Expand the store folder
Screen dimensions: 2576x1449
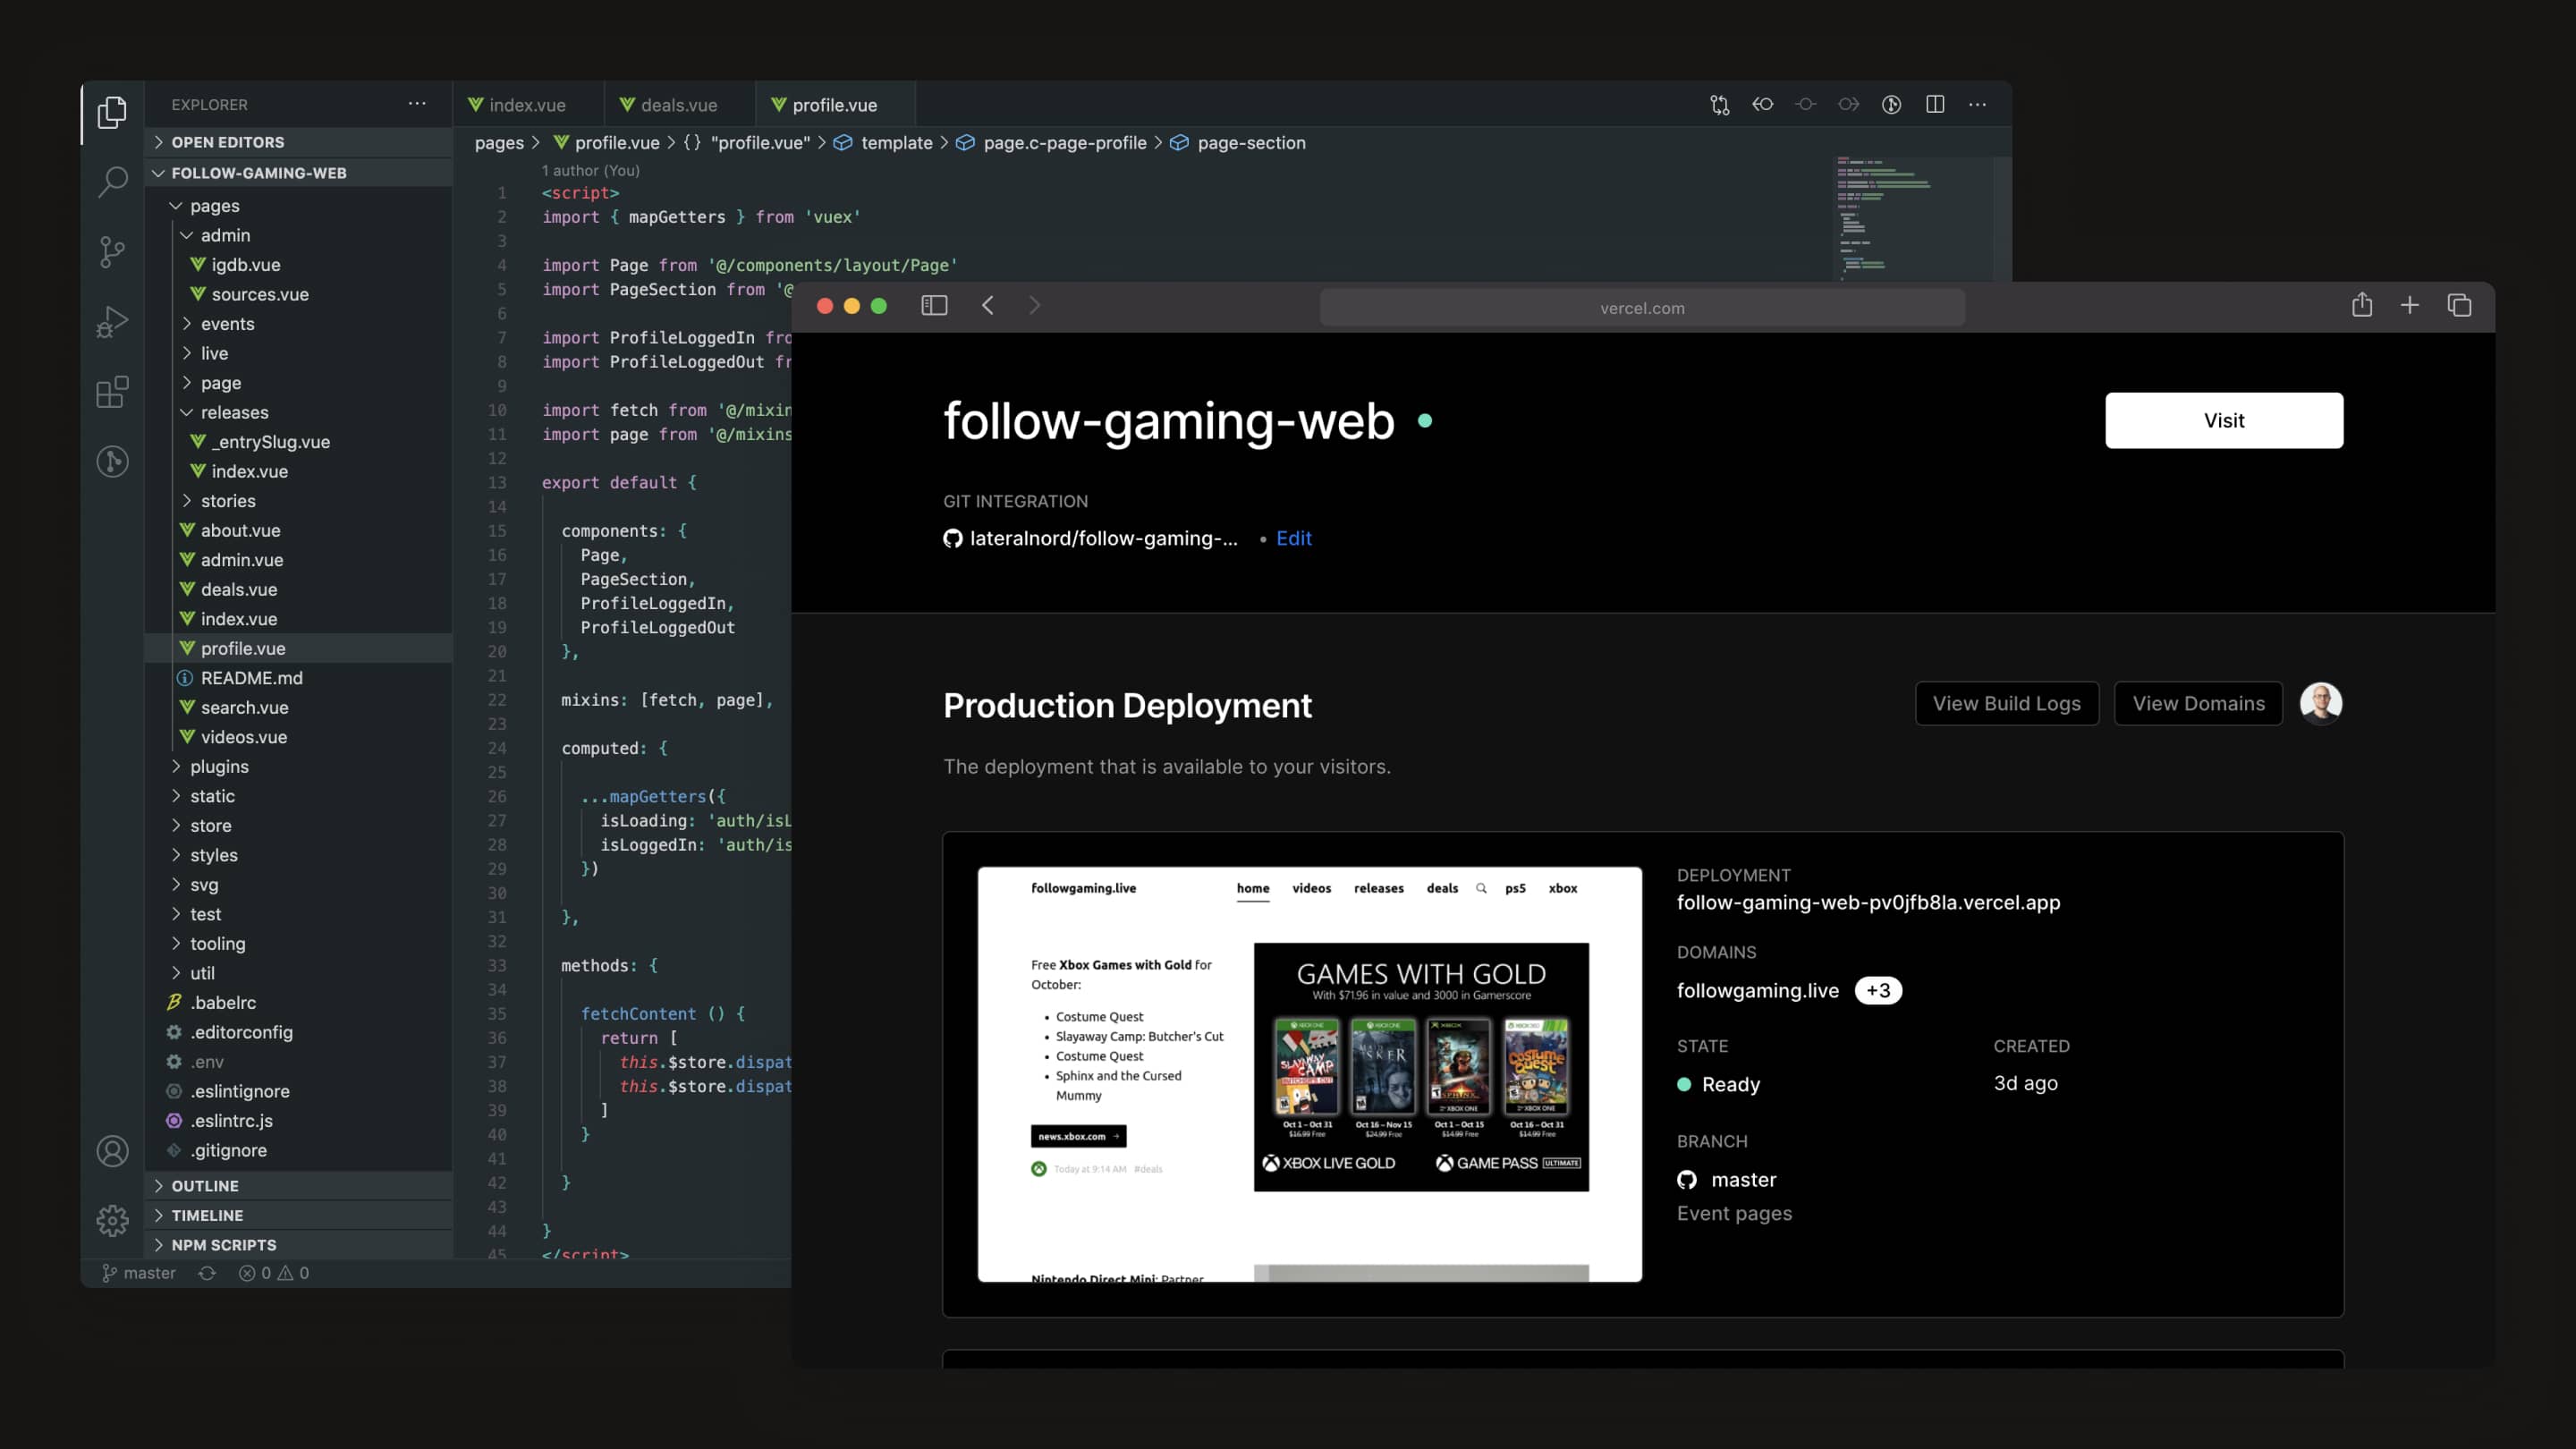tap(300, 825)
